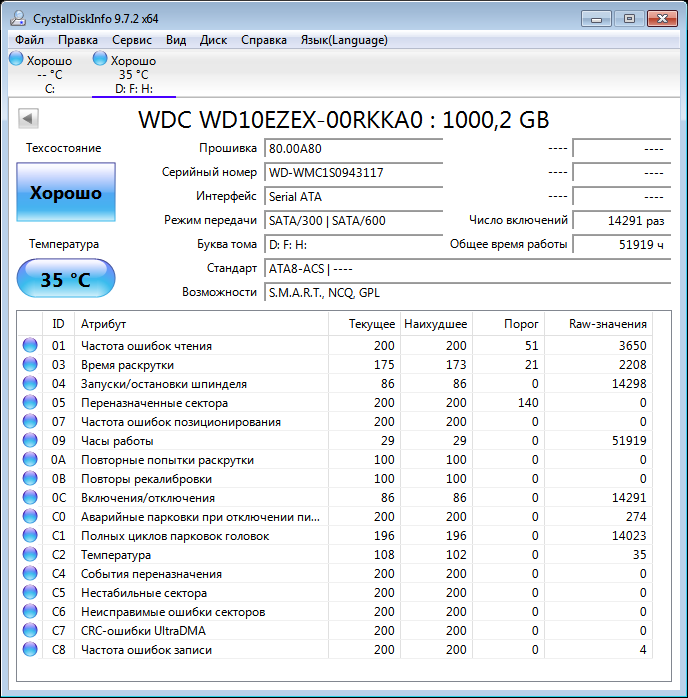Click status orb next to power-on hours row 09

pyautogui.click(x=29, y=441)
